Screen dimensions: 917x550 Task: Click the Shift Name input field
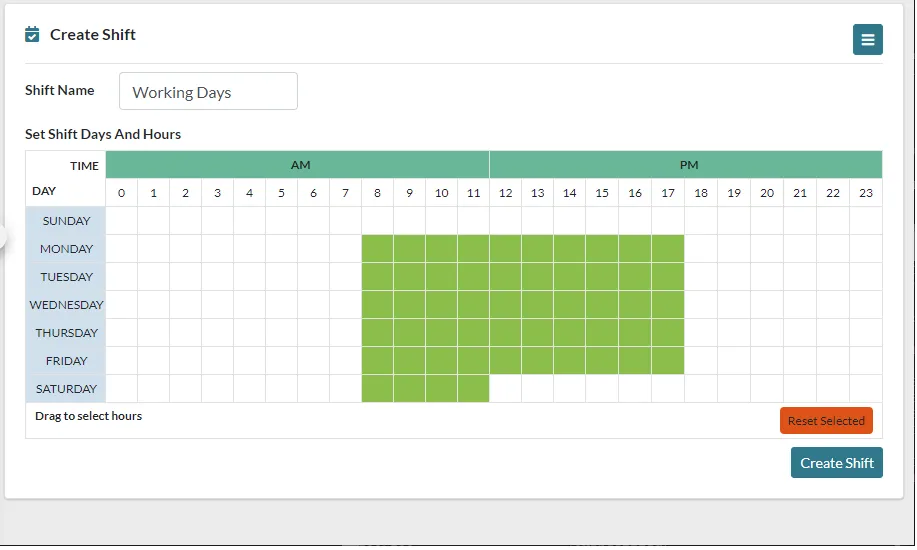tap(208, 91)
